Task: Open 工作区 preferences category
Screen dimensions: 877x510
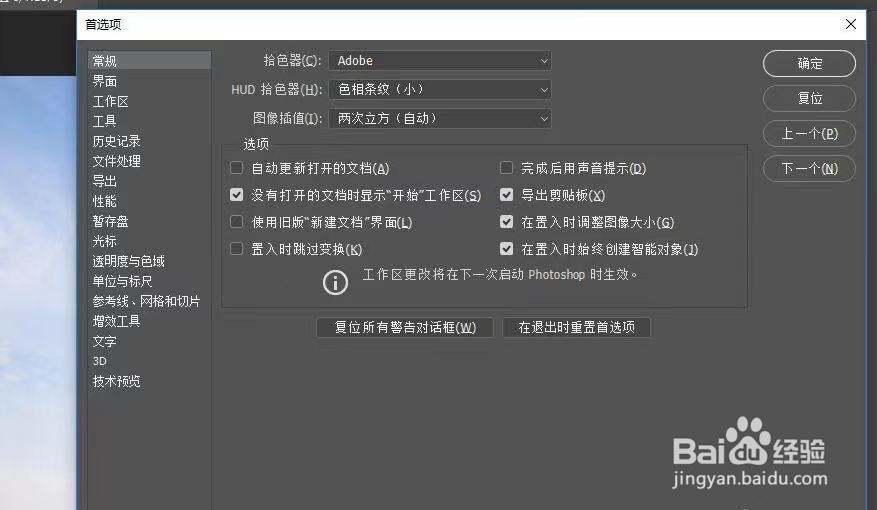Action: click(x=110, y=101)
